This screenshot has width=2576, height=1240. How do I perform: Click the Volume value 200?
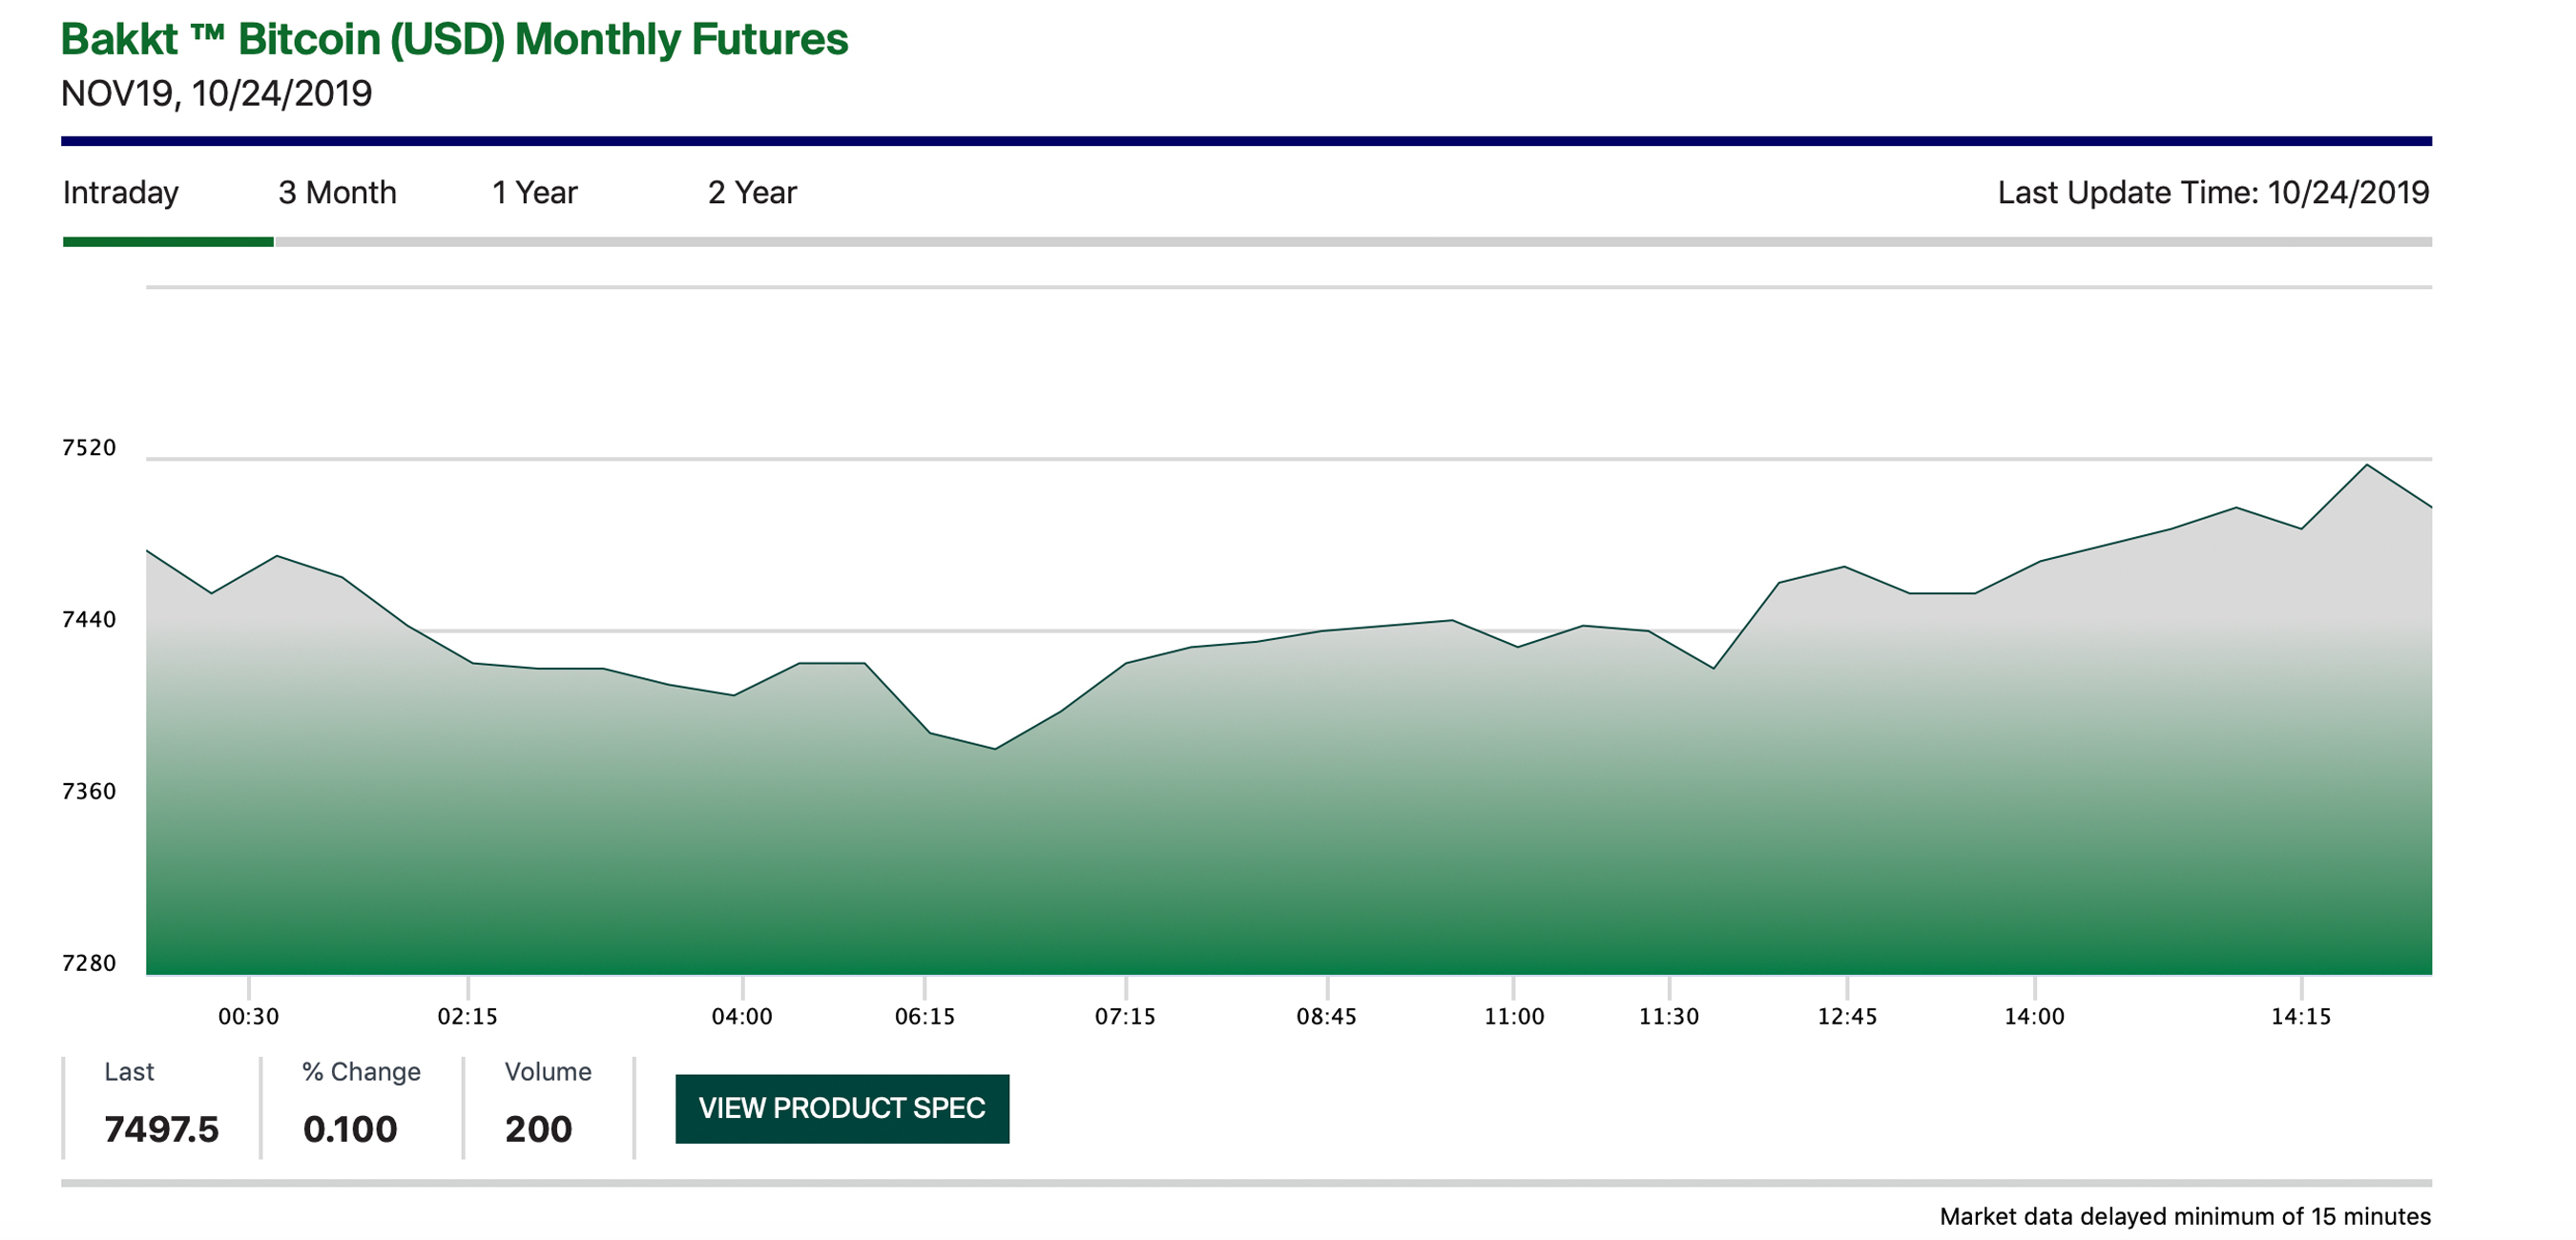pos(538,1129)
